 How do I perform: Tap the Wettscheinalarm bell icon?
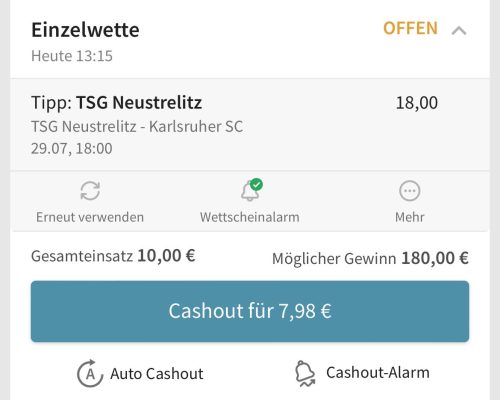[x=250, y=192]
